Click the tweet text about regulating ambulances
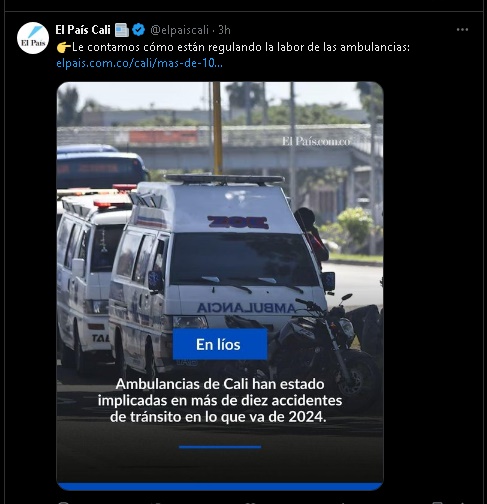Image resolution: width=487 pixels, height=504 pixels. [x=241, y=47]
